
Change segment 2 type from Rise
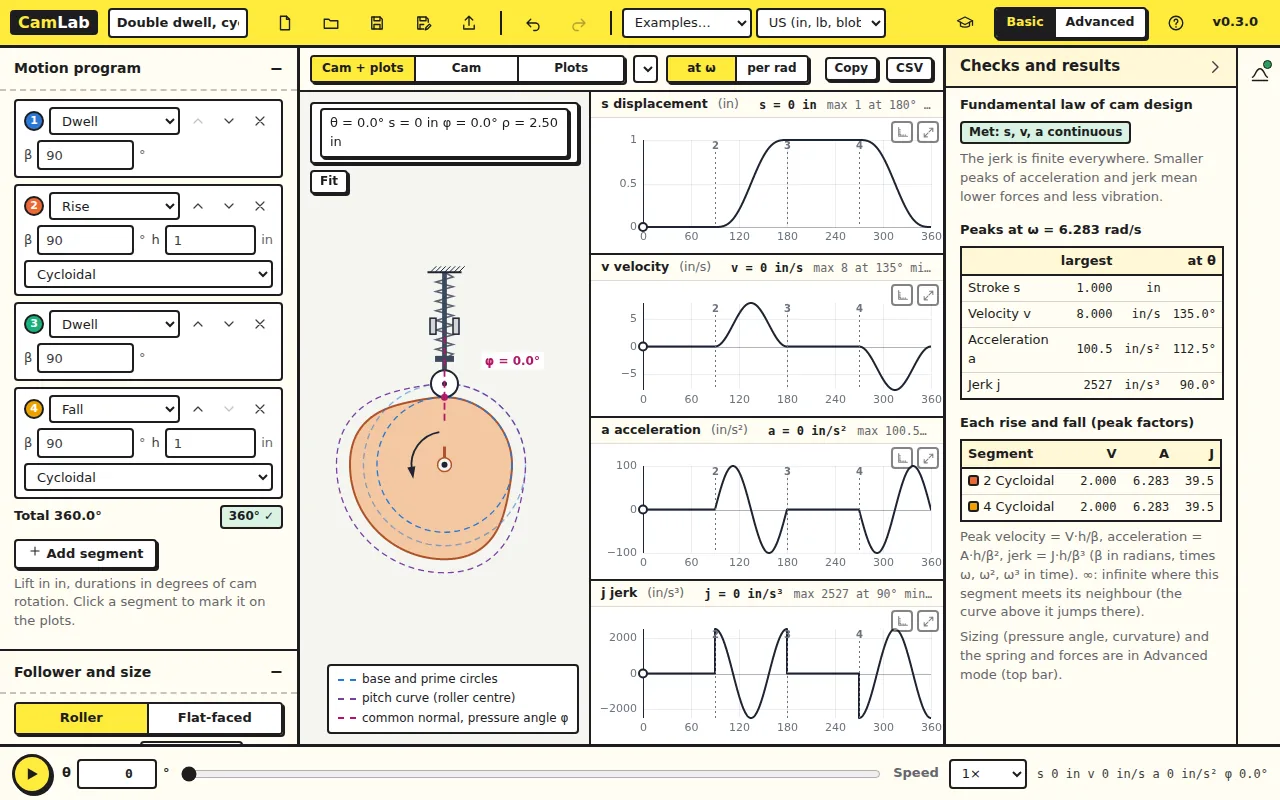pos(114,206)
